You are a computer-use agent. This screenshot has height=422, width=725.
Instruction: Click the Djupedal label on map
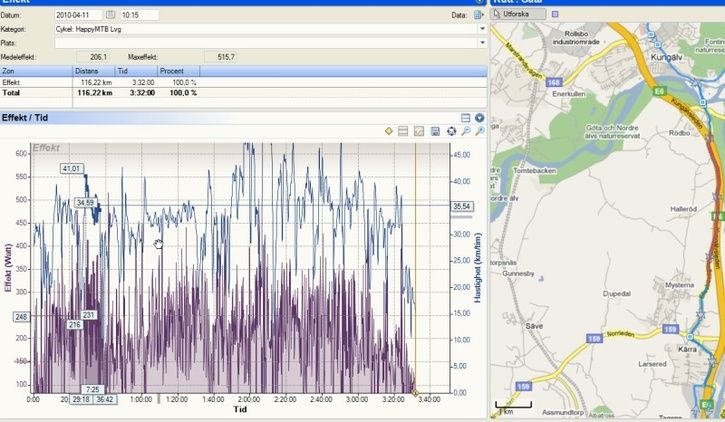pyautogui.click(x=617, y=294)
